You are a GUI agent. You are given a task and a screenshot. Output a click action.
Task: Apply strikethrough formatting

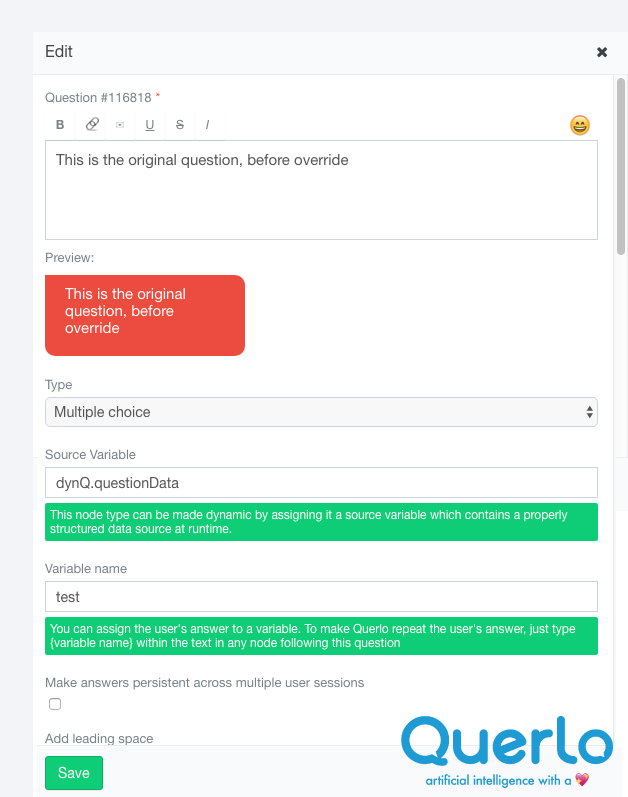point(180,125)
